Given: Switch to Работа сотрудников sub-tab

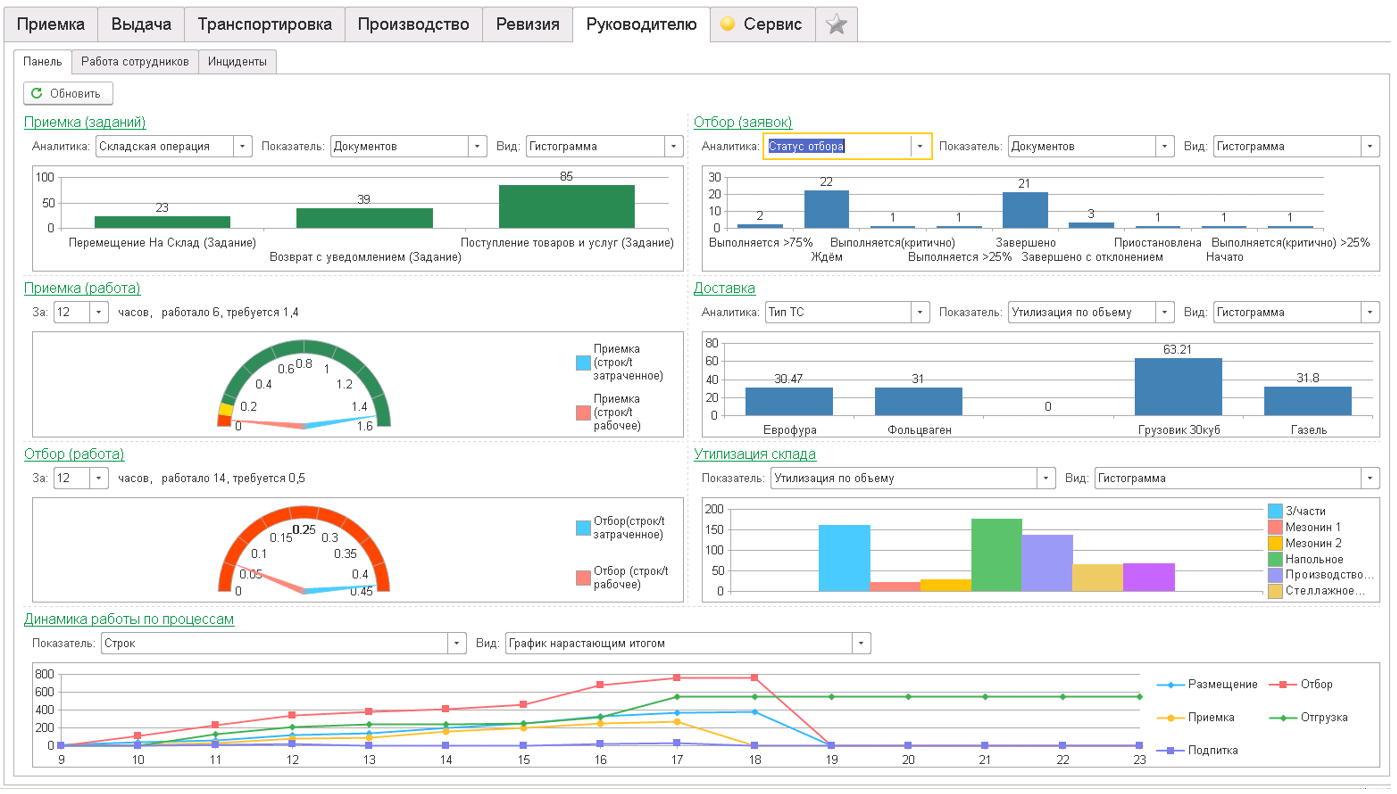Looking at the screenshot, I should (135, 62).
